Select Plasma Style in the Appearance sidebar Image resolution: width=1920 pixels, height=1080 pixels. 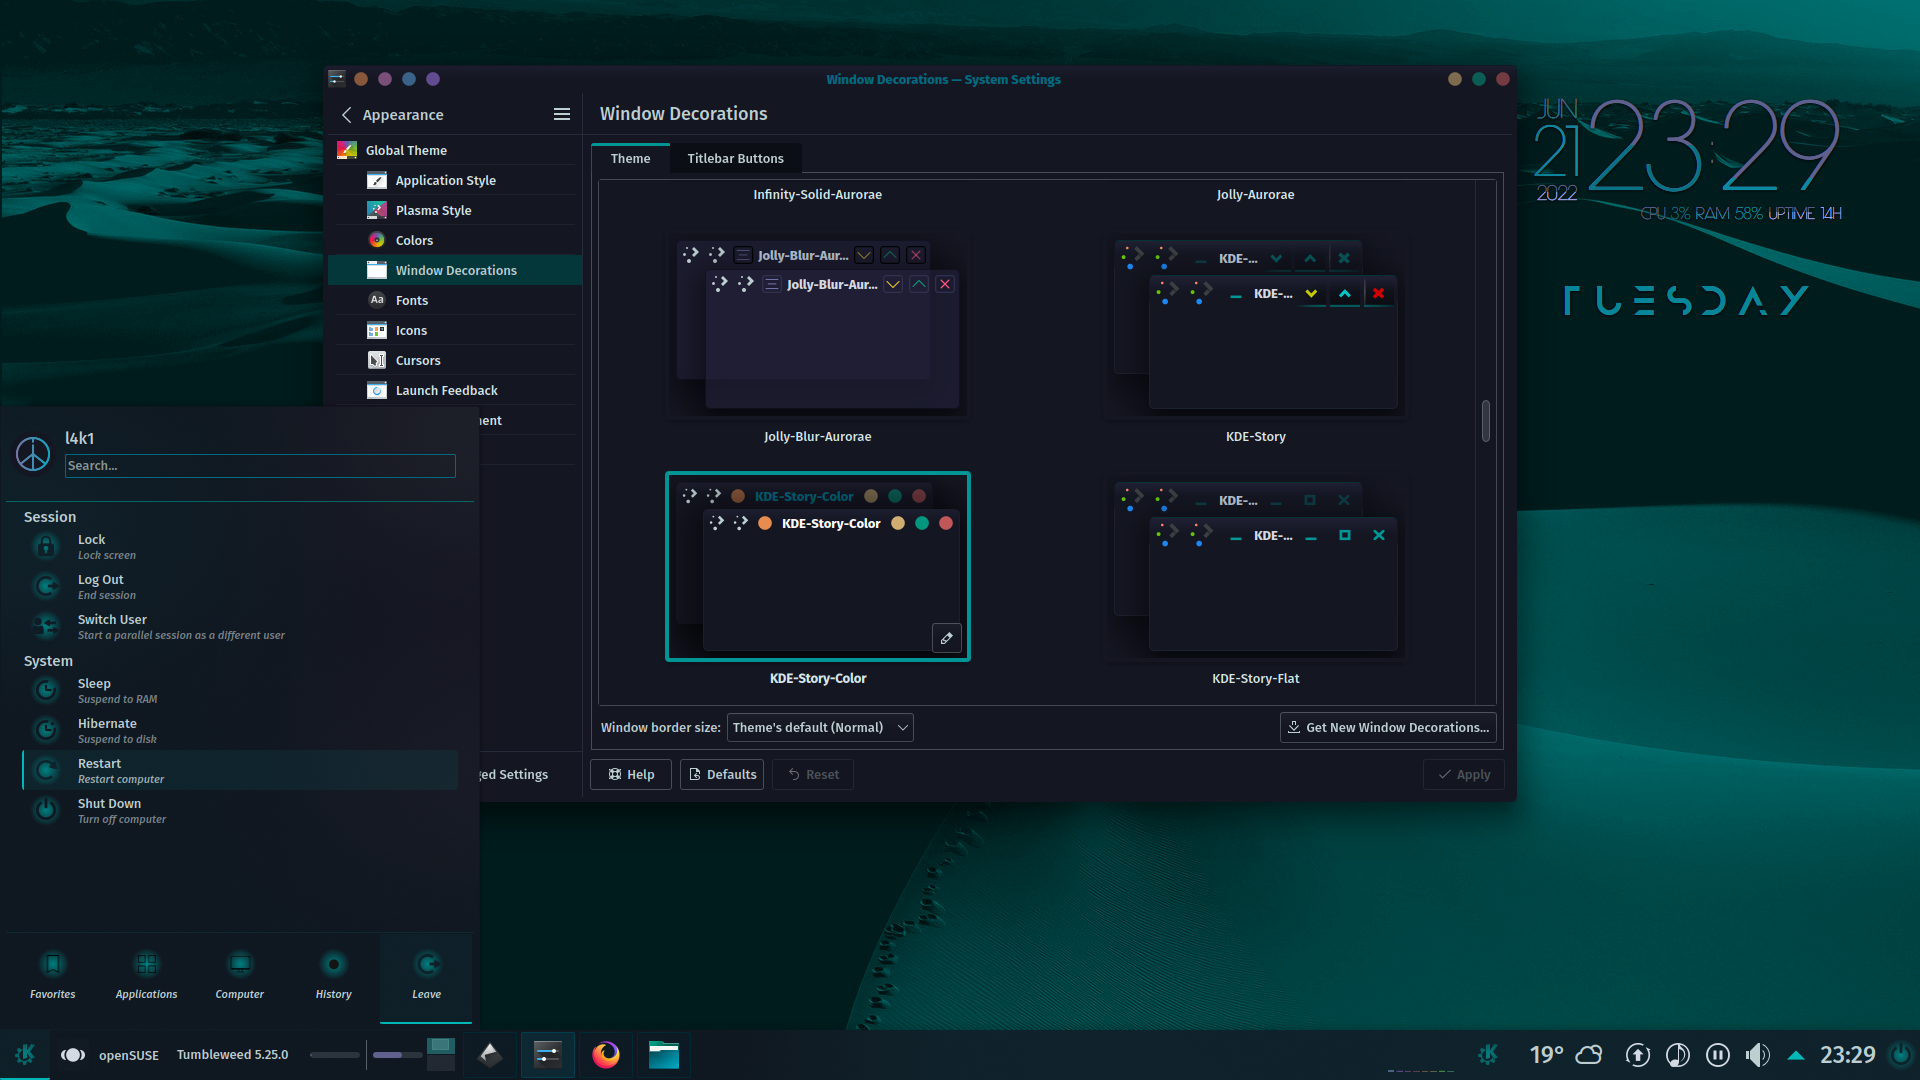click(455, 210)
